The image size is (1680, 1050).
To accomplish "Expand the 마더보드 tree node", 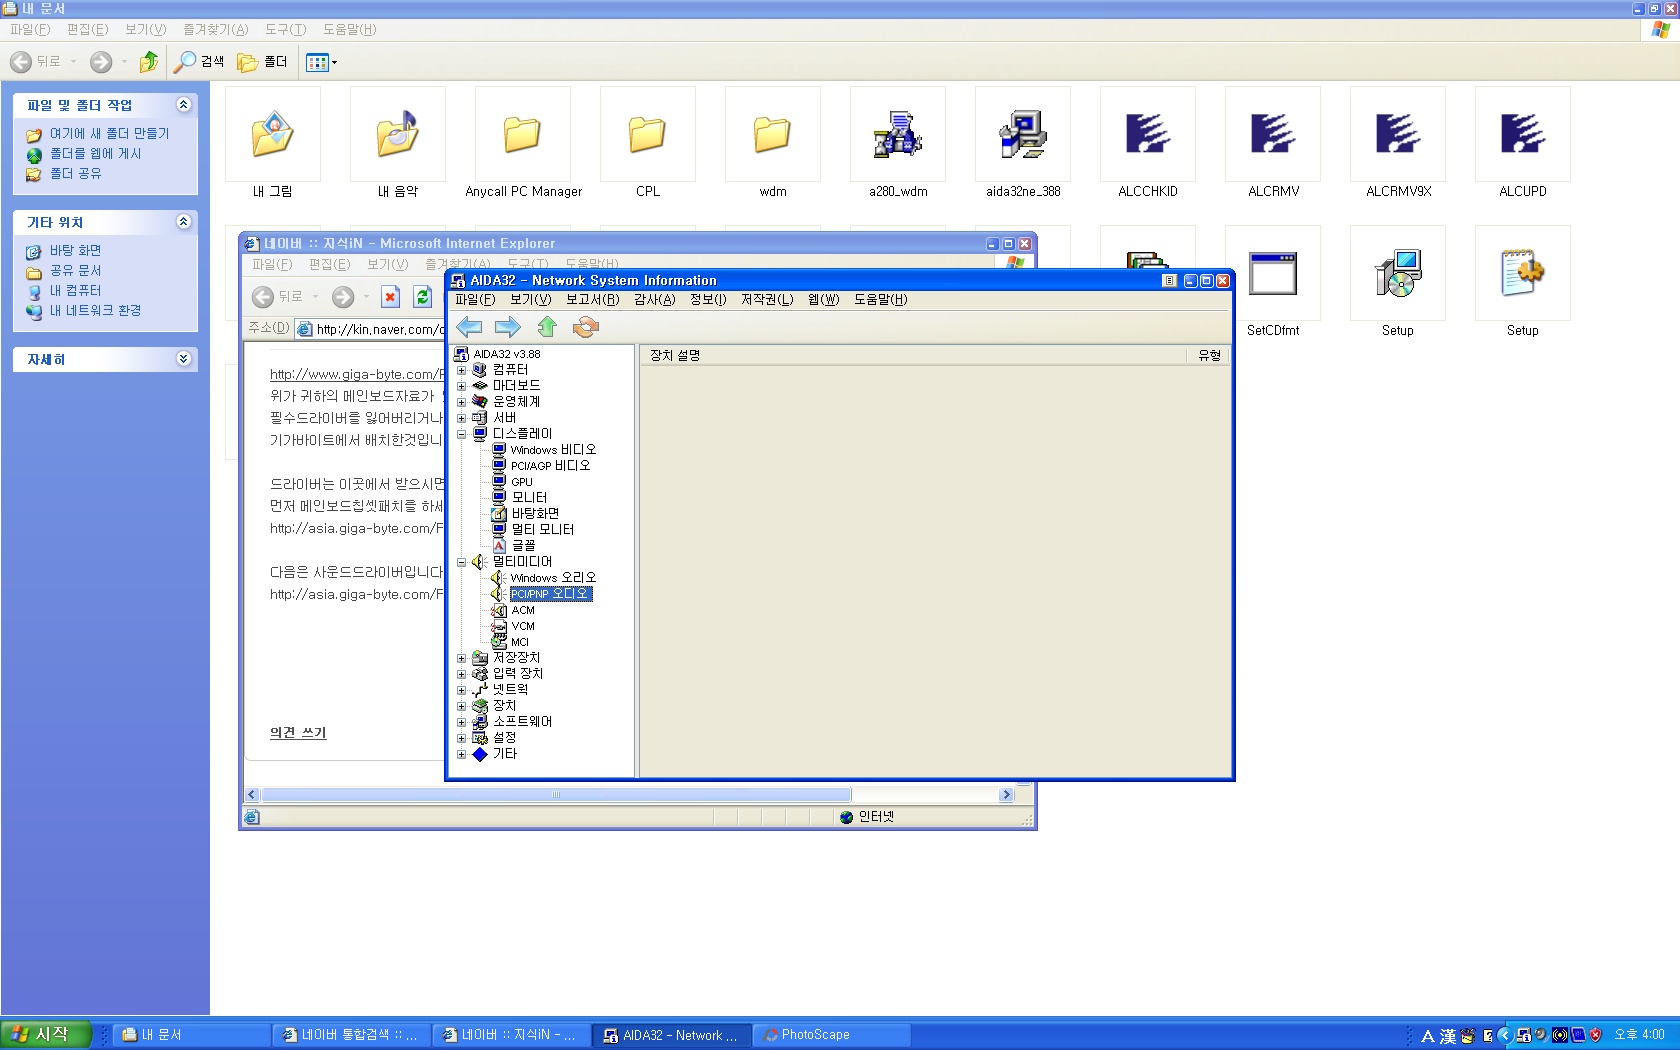I will pos(462,386).
